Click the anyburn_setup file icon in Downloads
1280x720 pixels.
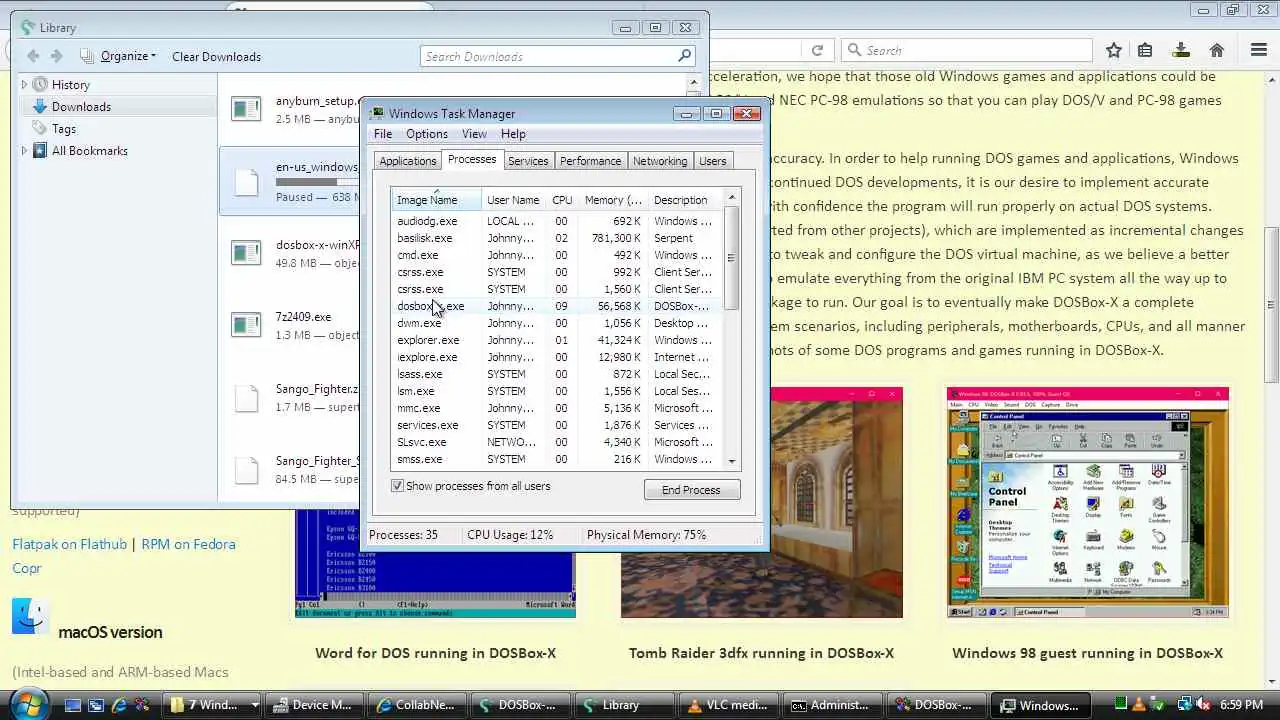tap(246, 108)
